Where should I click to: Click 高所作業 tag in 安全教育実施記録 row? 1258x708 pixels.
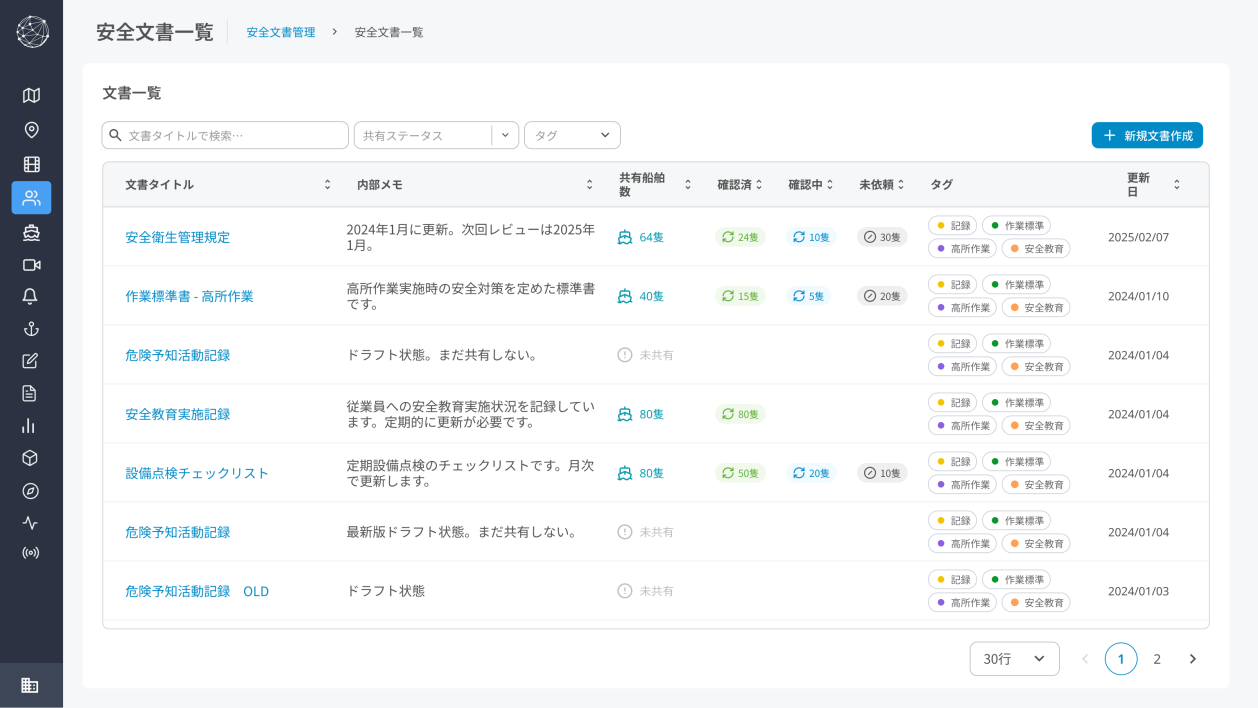click(962, 425)
